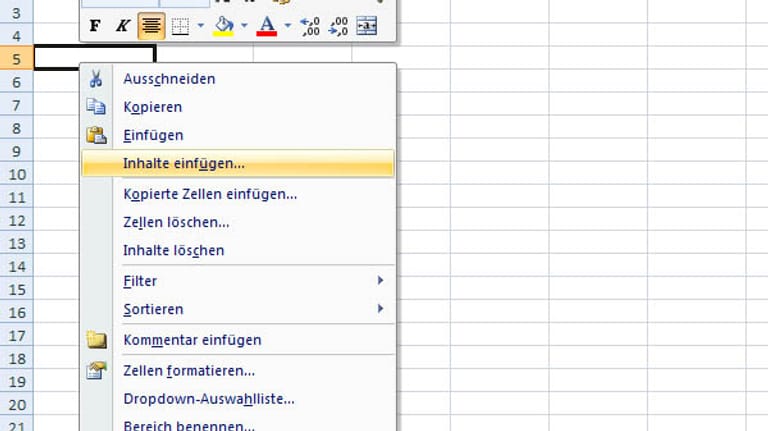Apply bottom border with the borders icon
768x431 pixels.
pyautogui.click(x=180, y=26)
